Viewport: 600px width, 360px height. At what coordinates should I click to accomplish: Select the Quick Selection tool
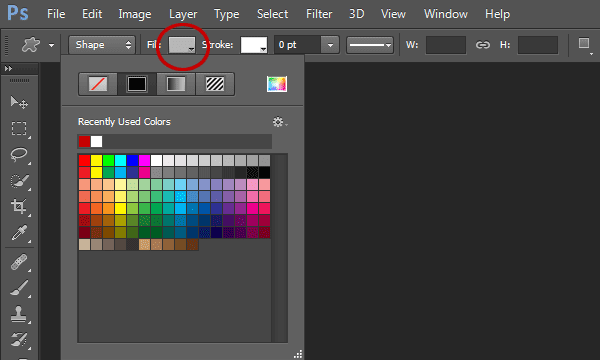(x=19, y=181)
